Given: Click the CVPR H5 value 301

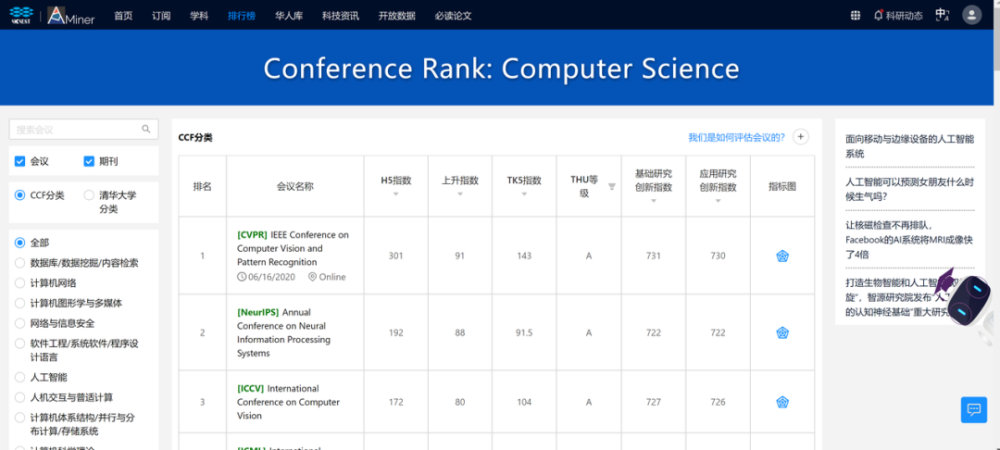Looking at the screenshot, I should [x=396, y=256].
